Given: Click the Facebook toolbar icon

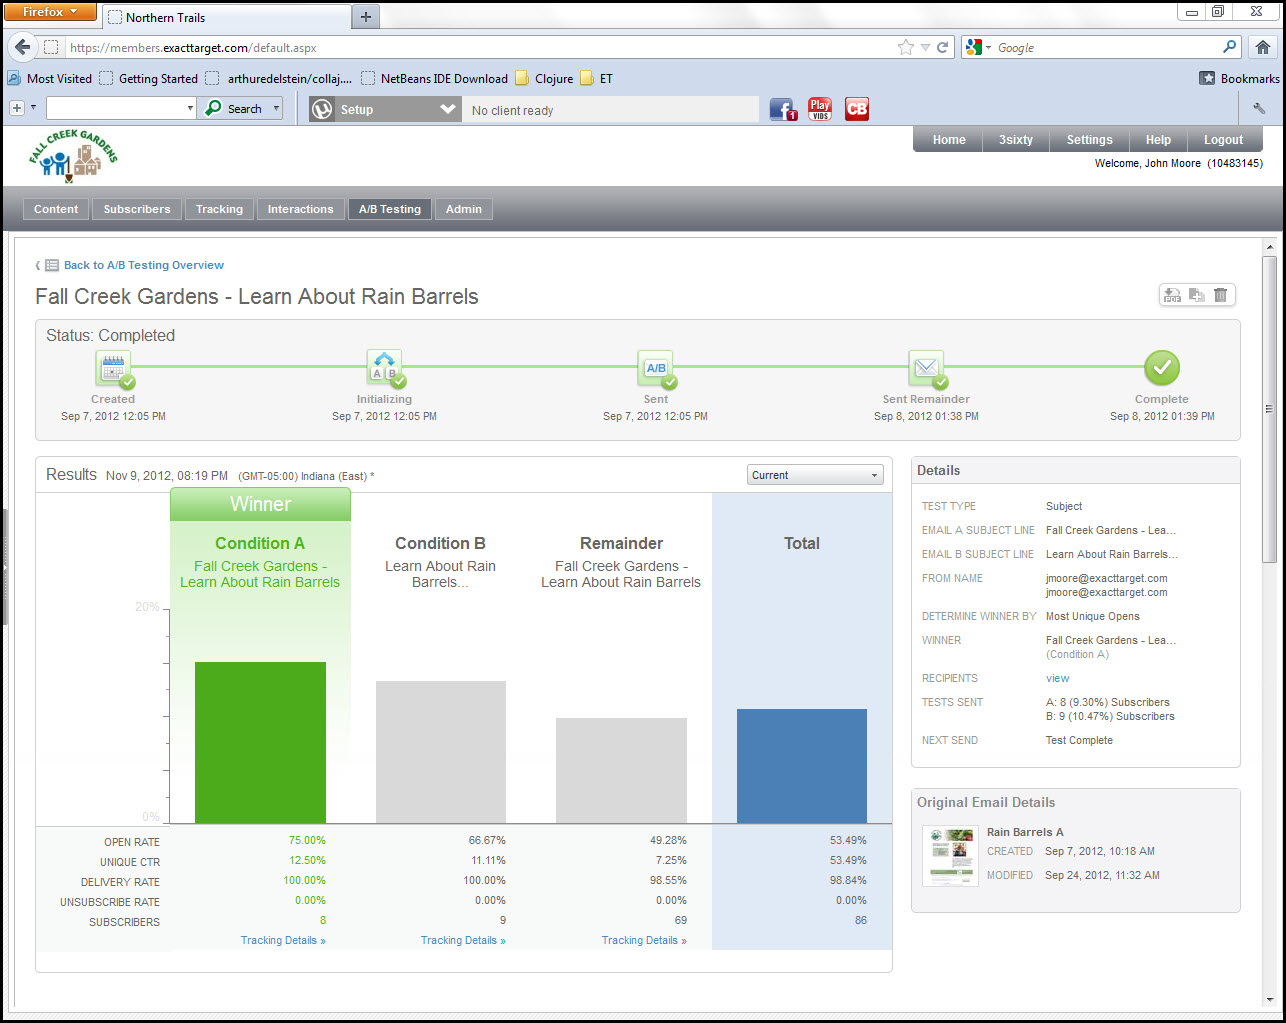Looking at the screenshot, I should [x=782, y=109].
